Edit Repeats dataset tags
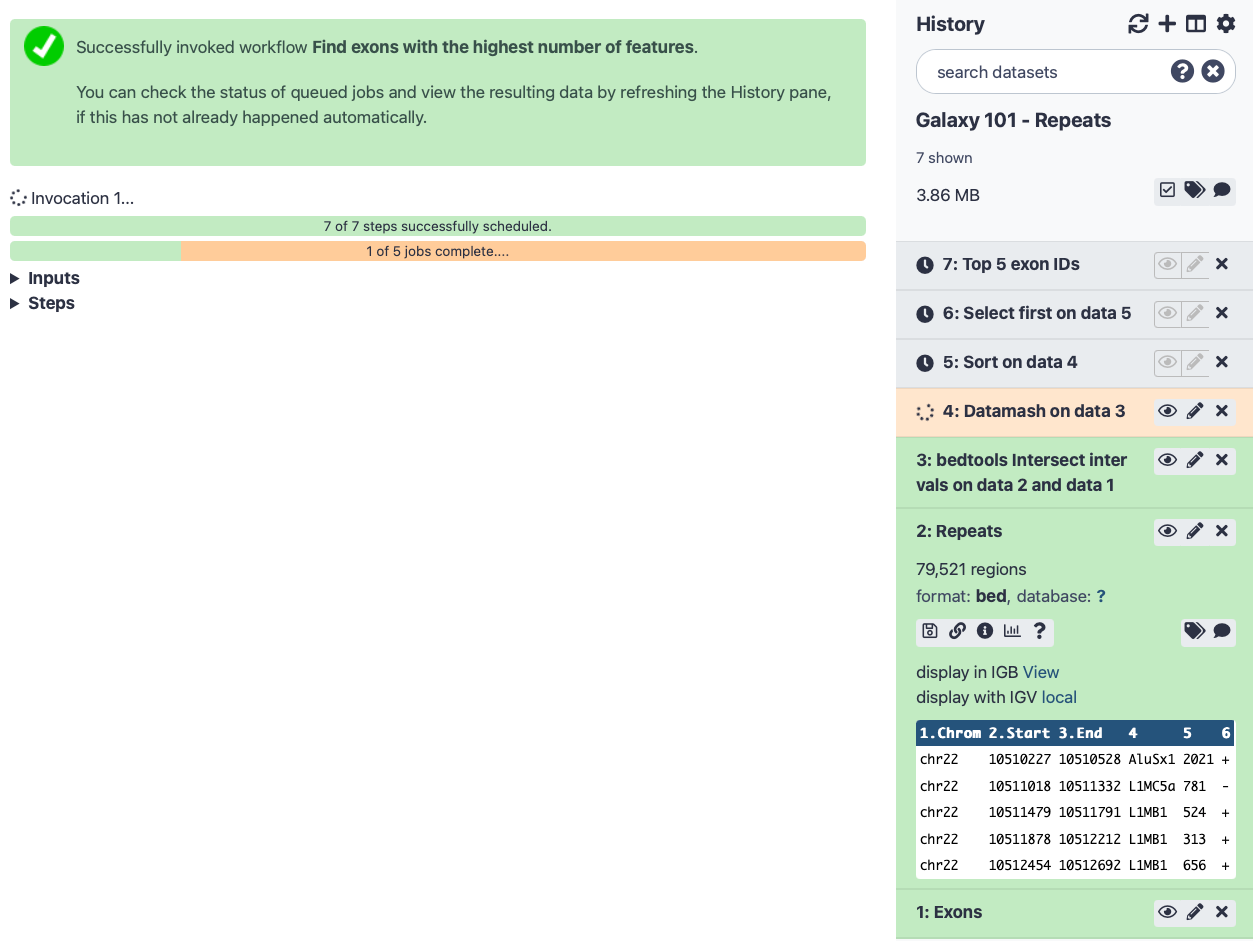The width and height of the screenshot is (1253, 941). pyautogui.click(x=1194, y=631)
